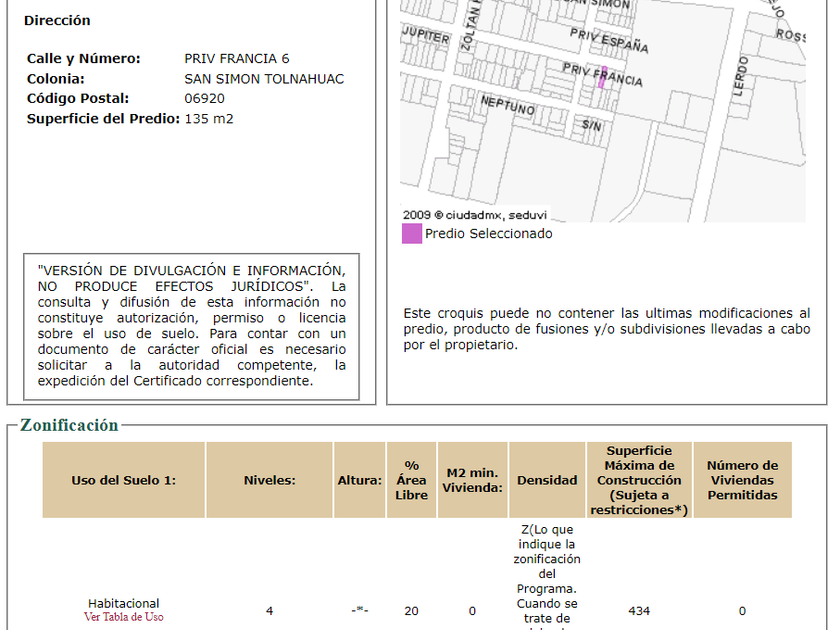Click the 'Colonia:' label

pos(56,79)
